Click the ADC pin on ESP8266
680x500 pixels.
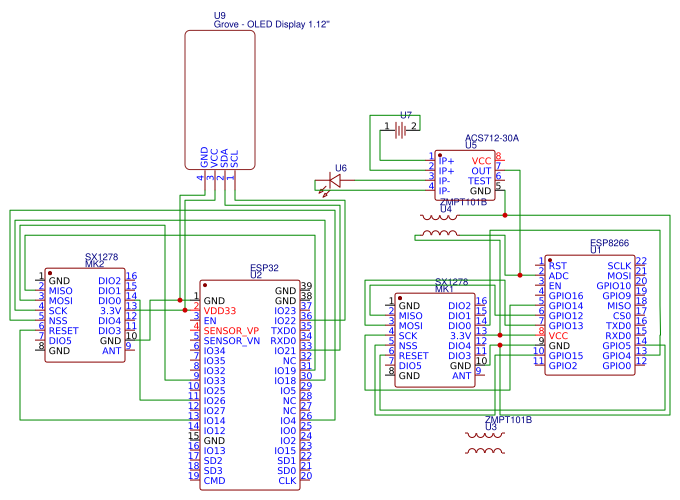pyautogui.click(x=558, y=276)
